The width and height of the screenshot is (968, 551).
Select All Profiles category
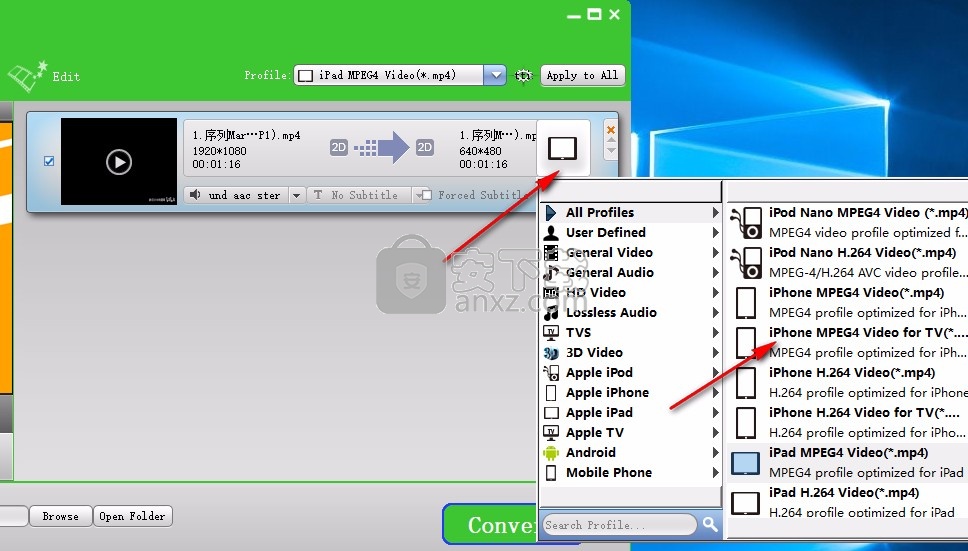coord(631,212)
